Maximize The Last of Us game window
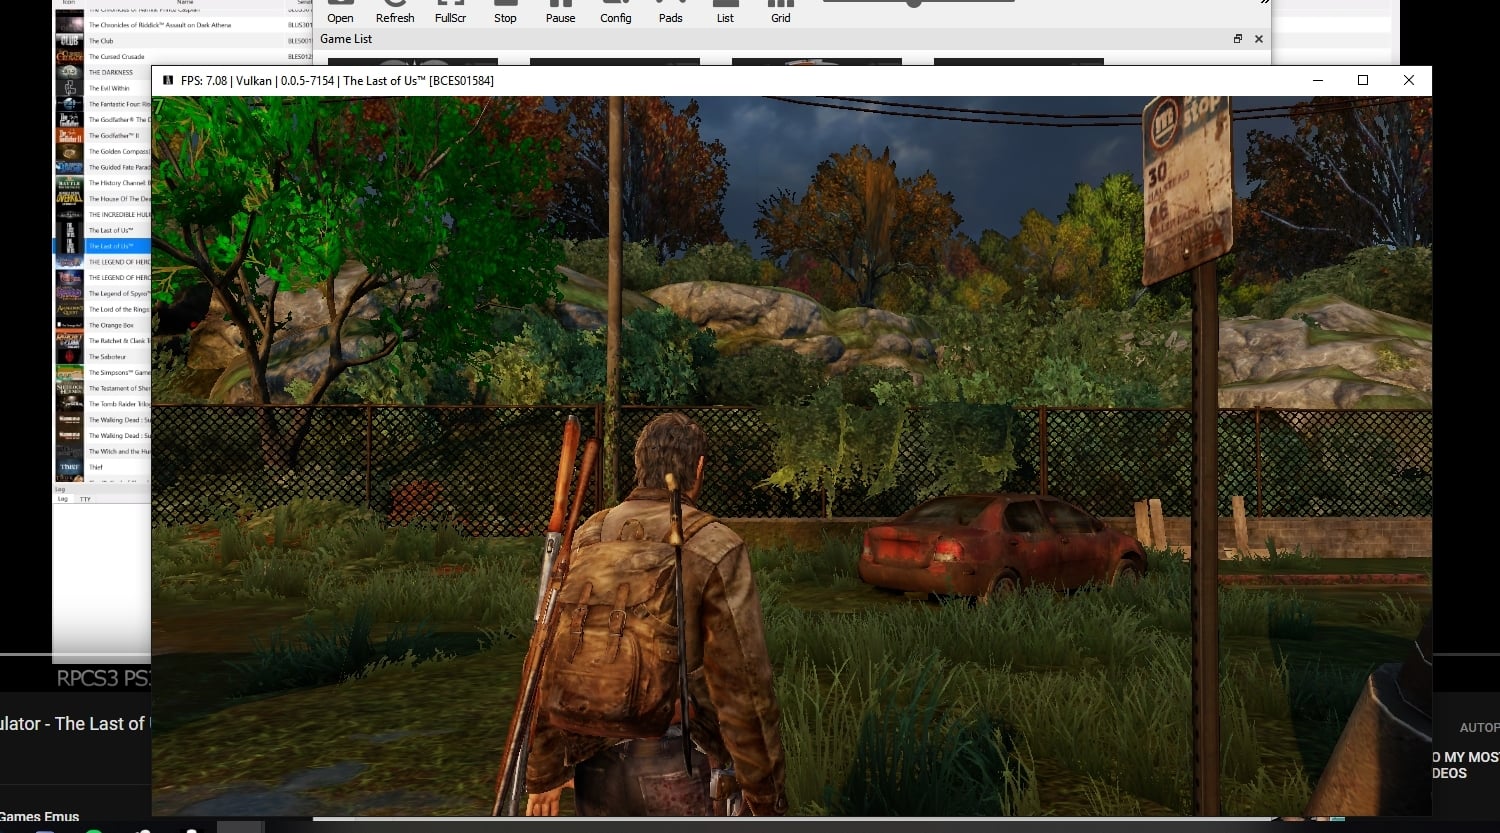1500x833 pixels. click(1363, 81)
